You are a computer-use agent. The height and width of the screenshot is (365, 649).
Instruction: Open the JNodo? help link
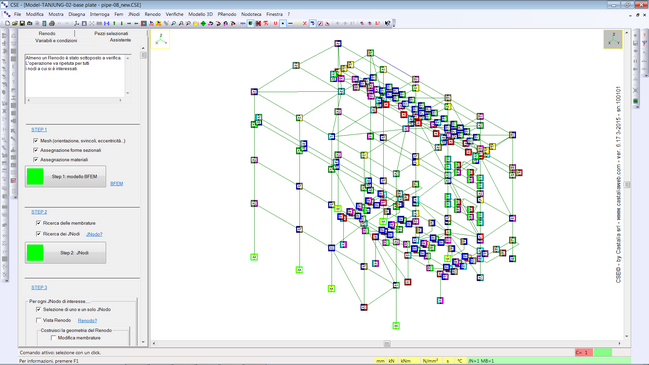94,234
